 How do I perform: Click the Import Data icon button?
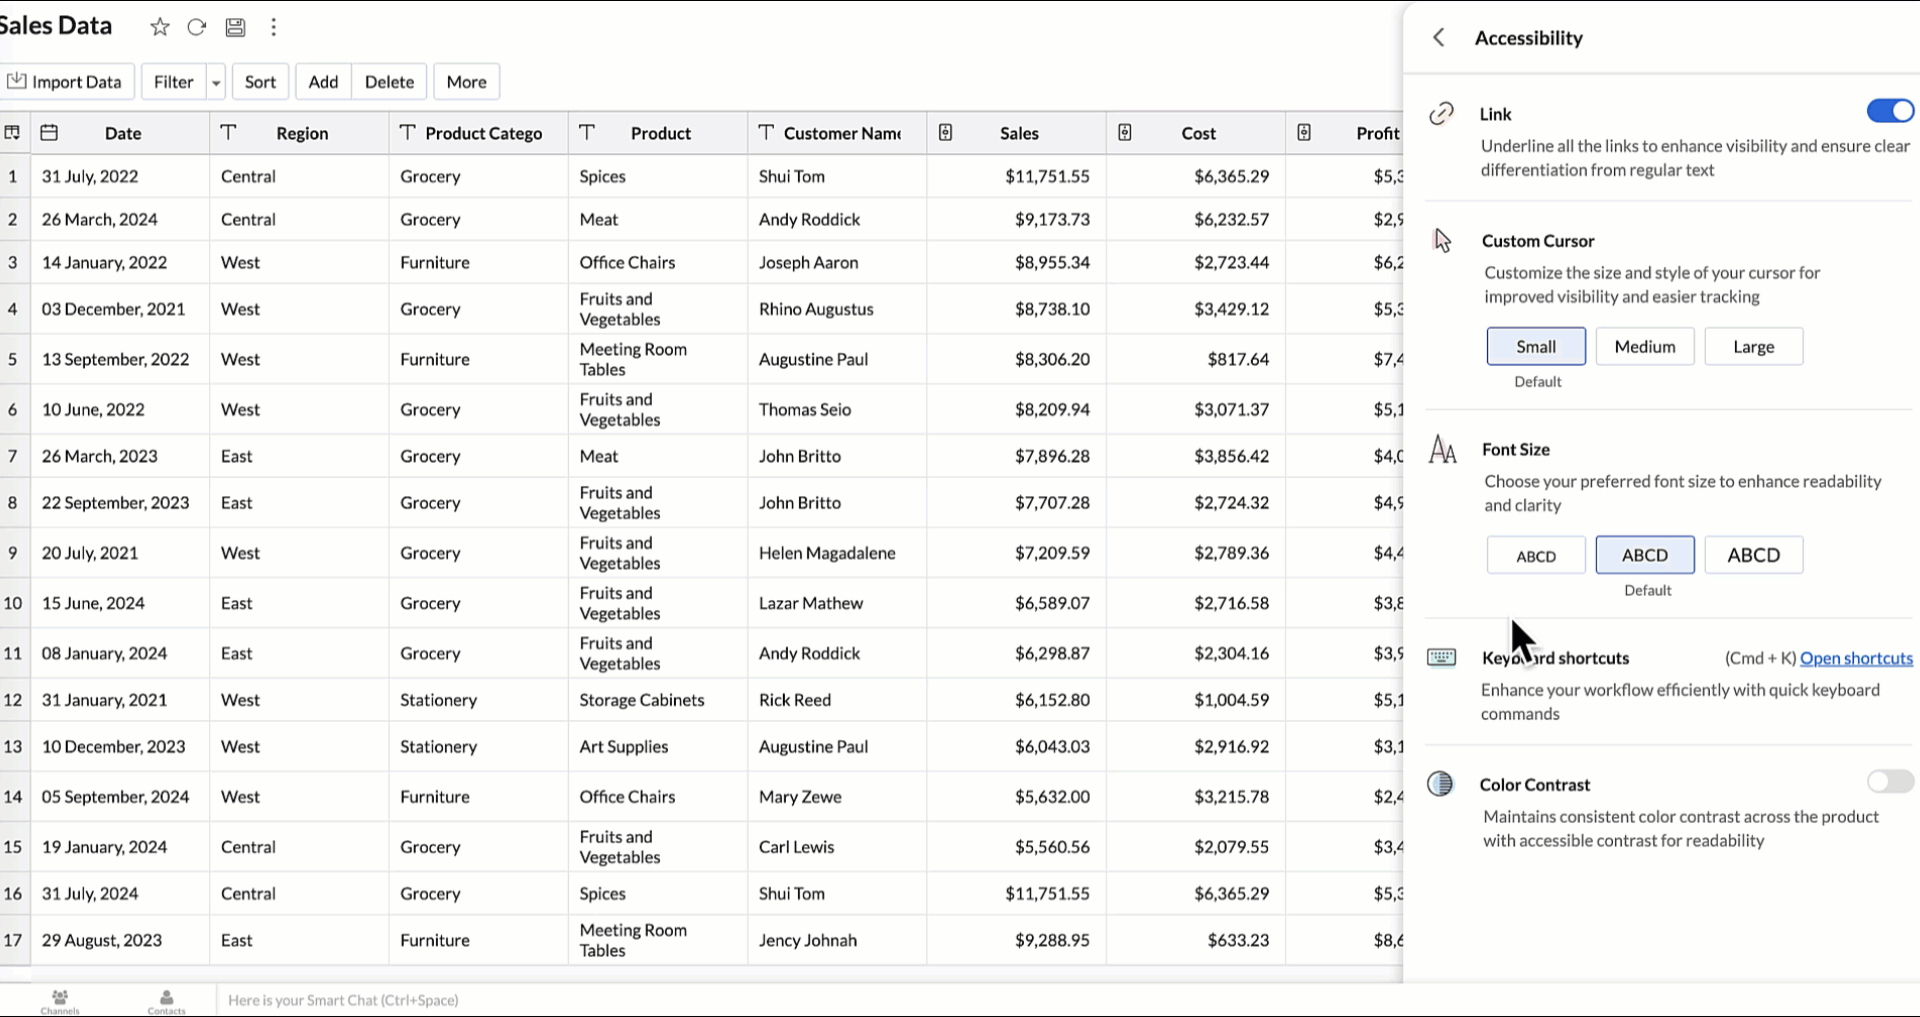(16, 80)
